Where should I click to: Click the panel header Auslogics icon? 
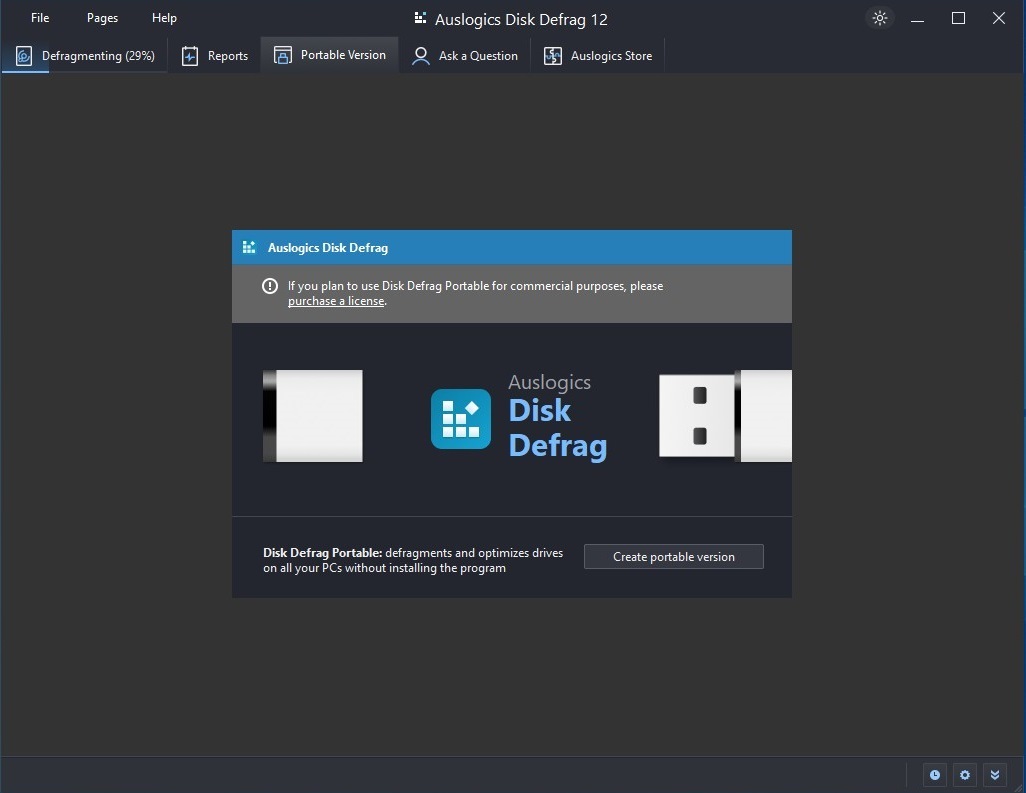coord(249,247)
